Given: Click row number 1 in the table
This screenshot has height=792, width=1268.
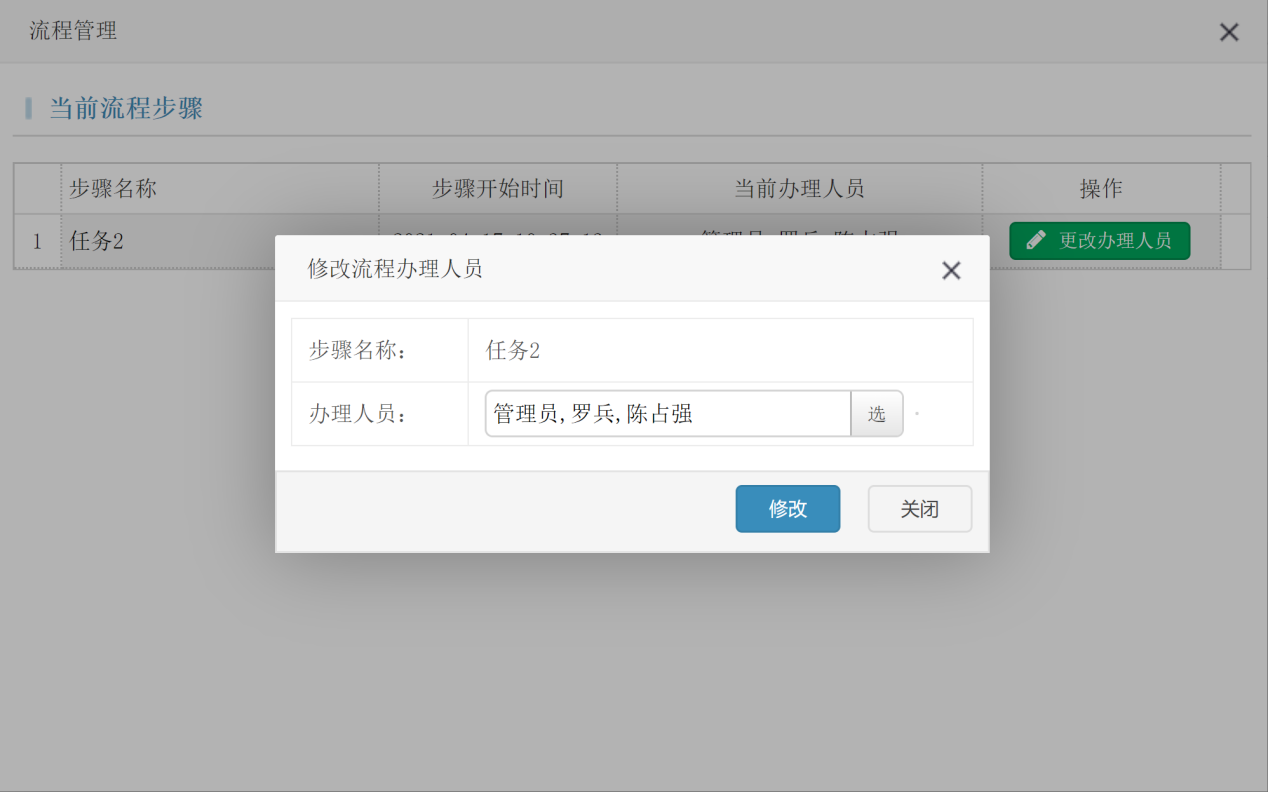Looking at the screenshot, I should tap(38, 241).
